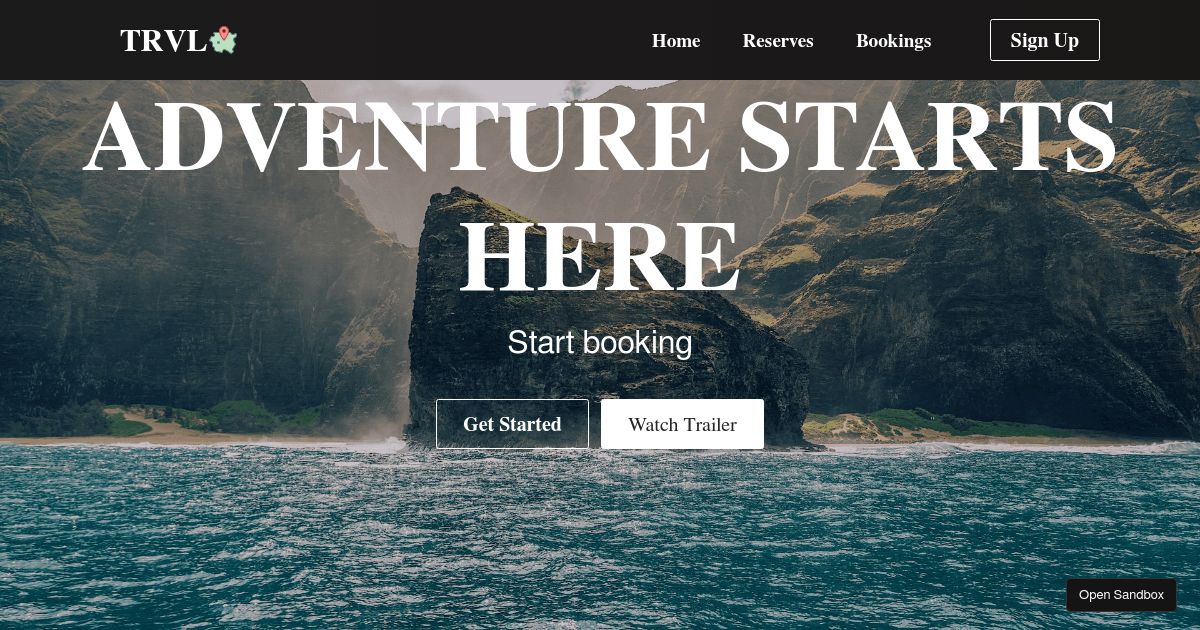1200x630 pixels.
Task: Open the Home nav link
Action: [x=676, y=40]
